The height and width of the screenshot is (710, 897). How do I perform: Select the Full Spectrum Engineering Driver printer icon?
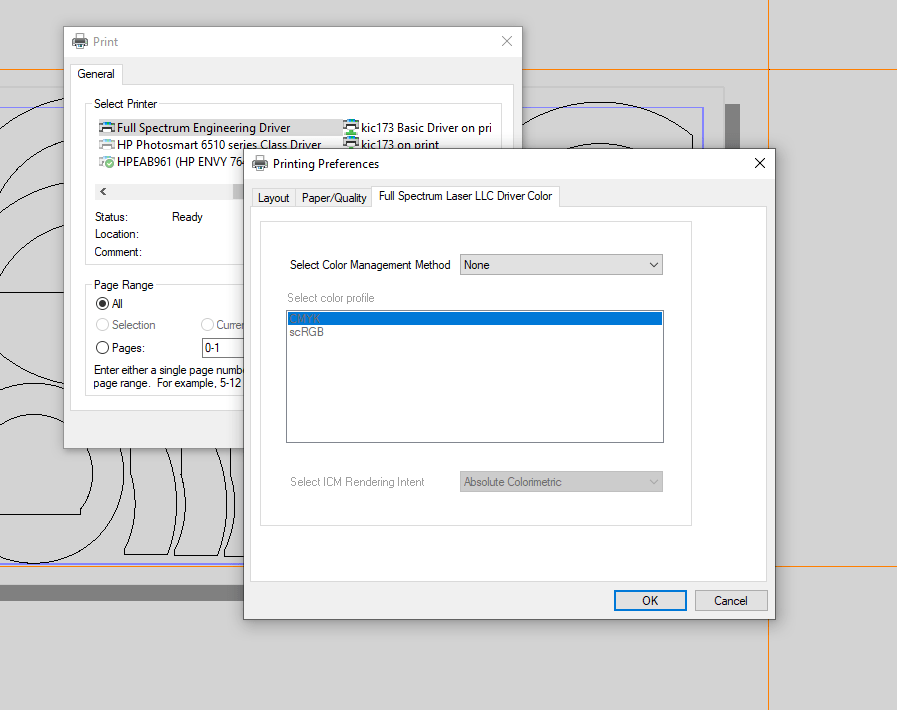coord(106,128)
